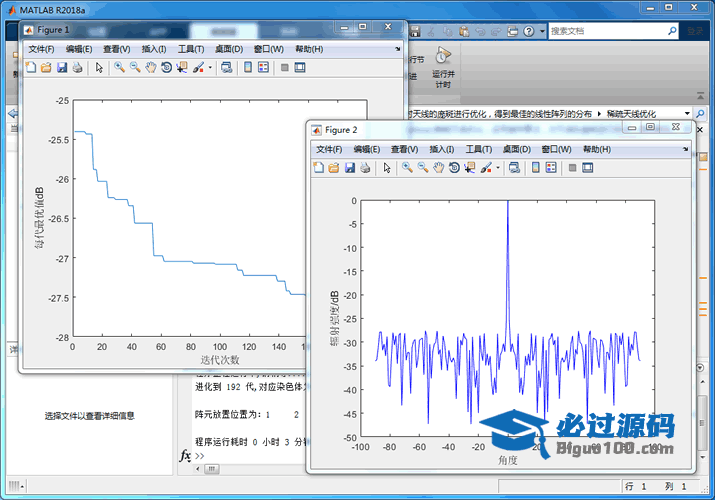This screenshot has width=715, height=500.
Task: Click the back arrow in MATLAB folder bar
Action: click(x=13, y=113)
